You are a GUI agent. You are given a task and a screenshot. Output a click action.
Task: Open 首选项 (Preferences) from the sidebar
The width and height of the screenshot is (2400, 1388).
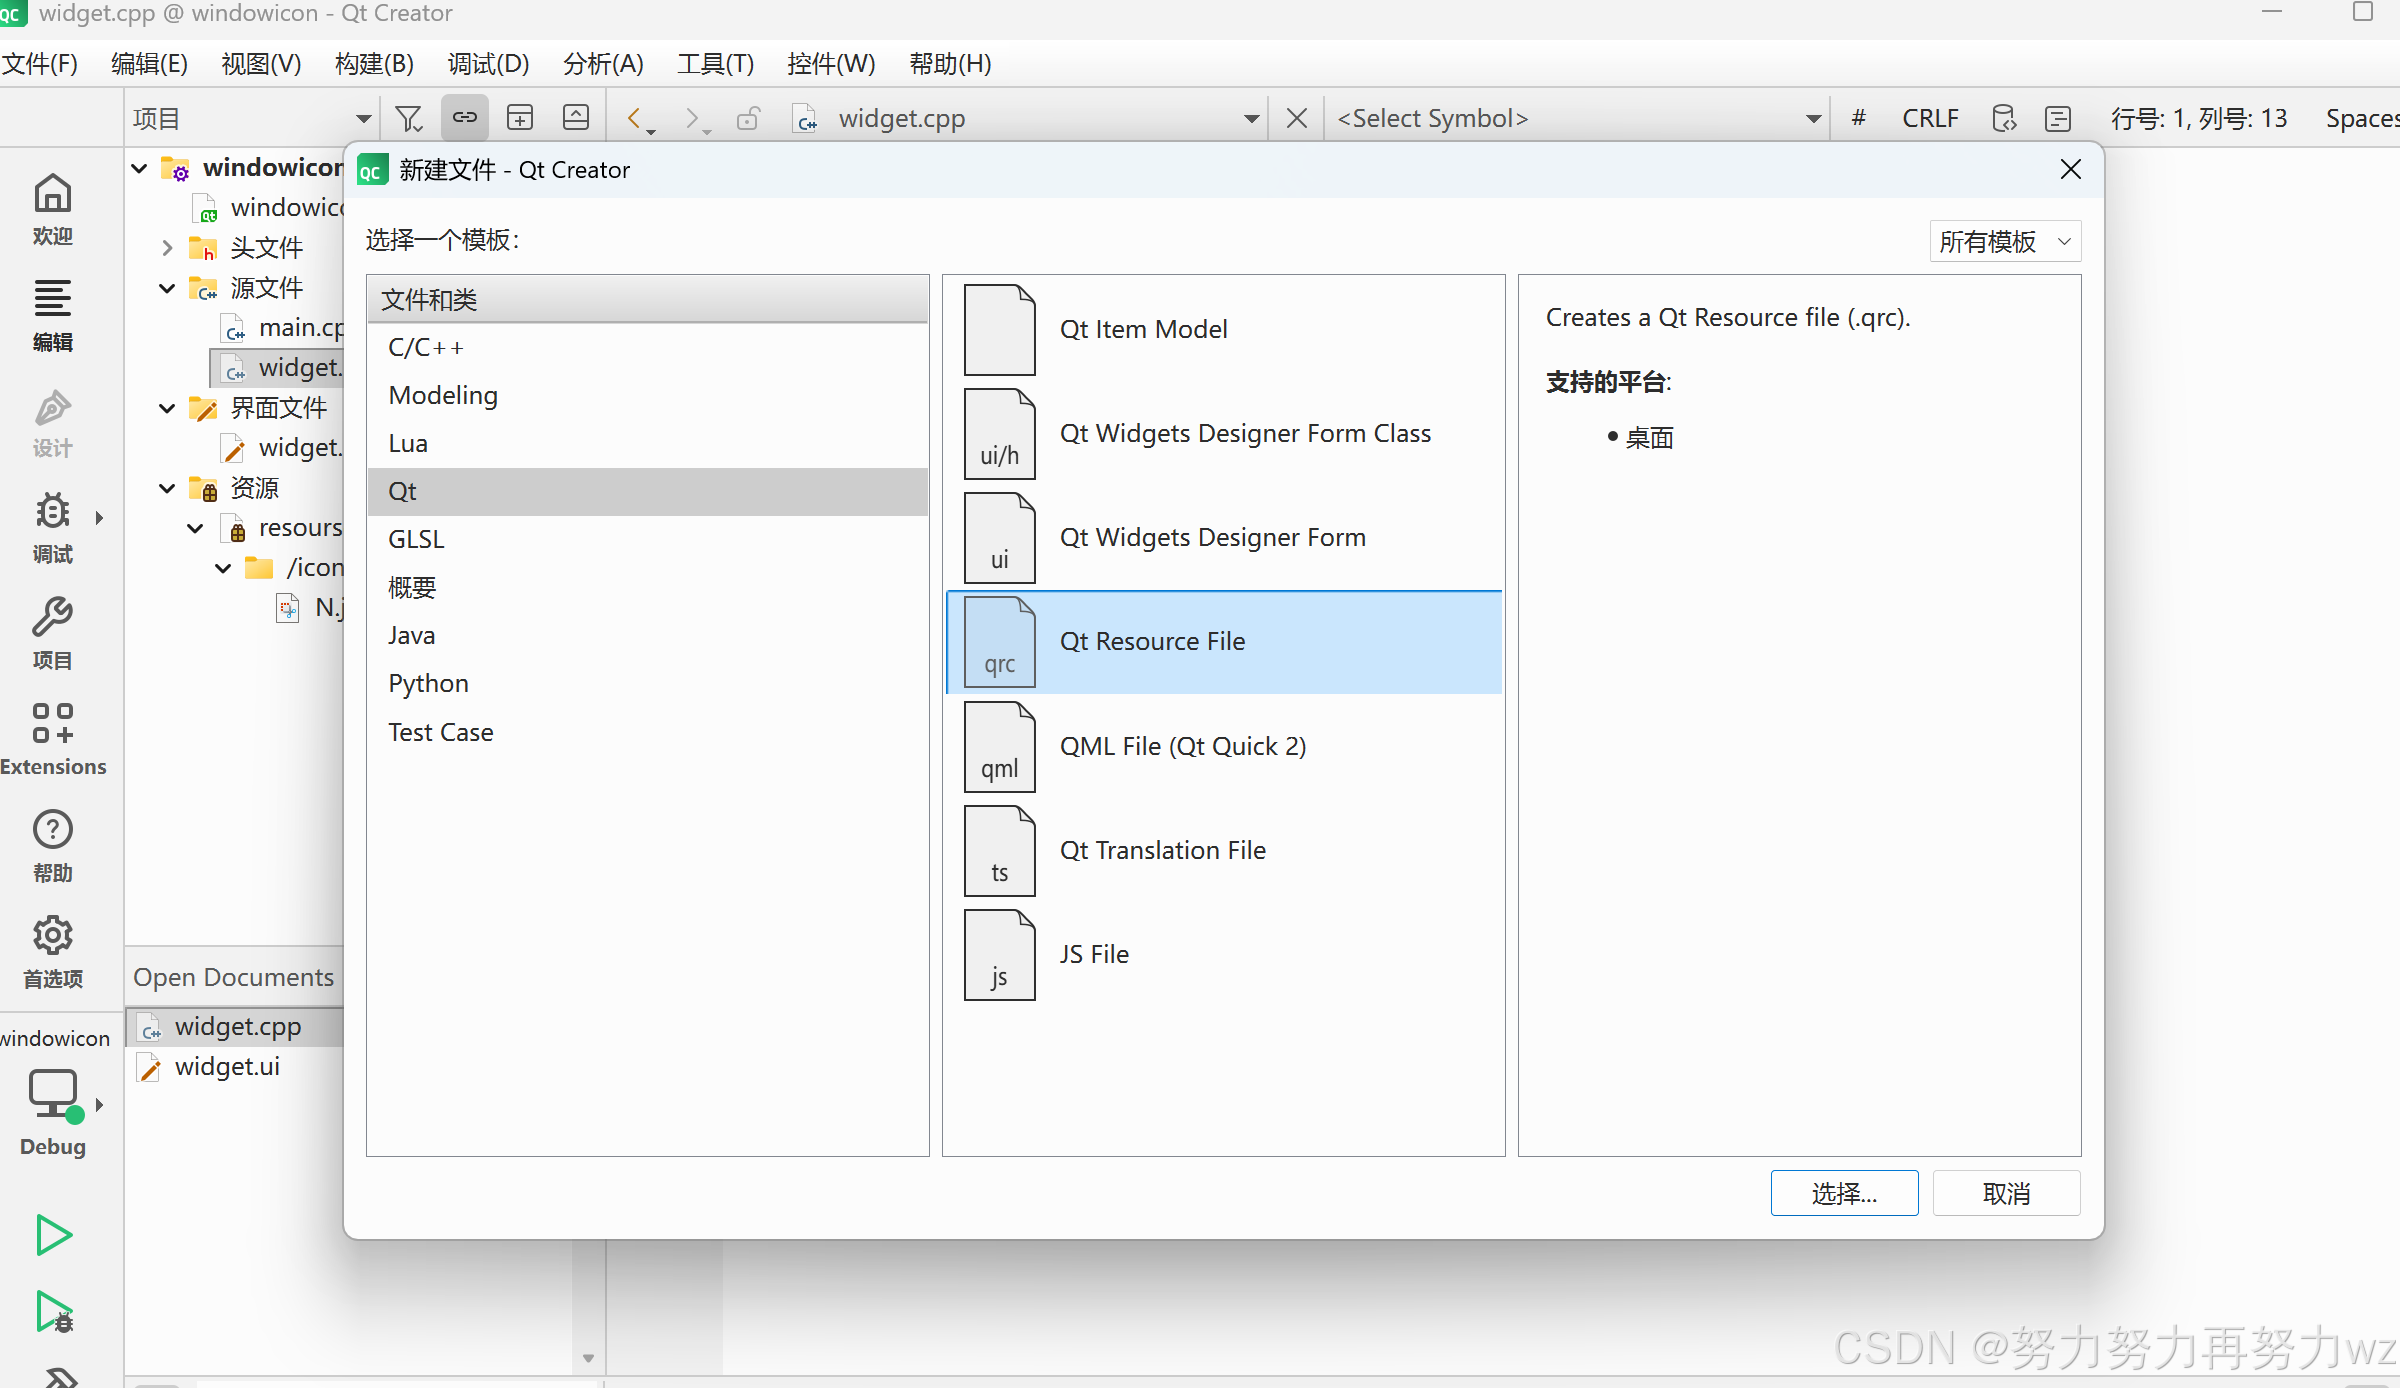click(52, 952)
